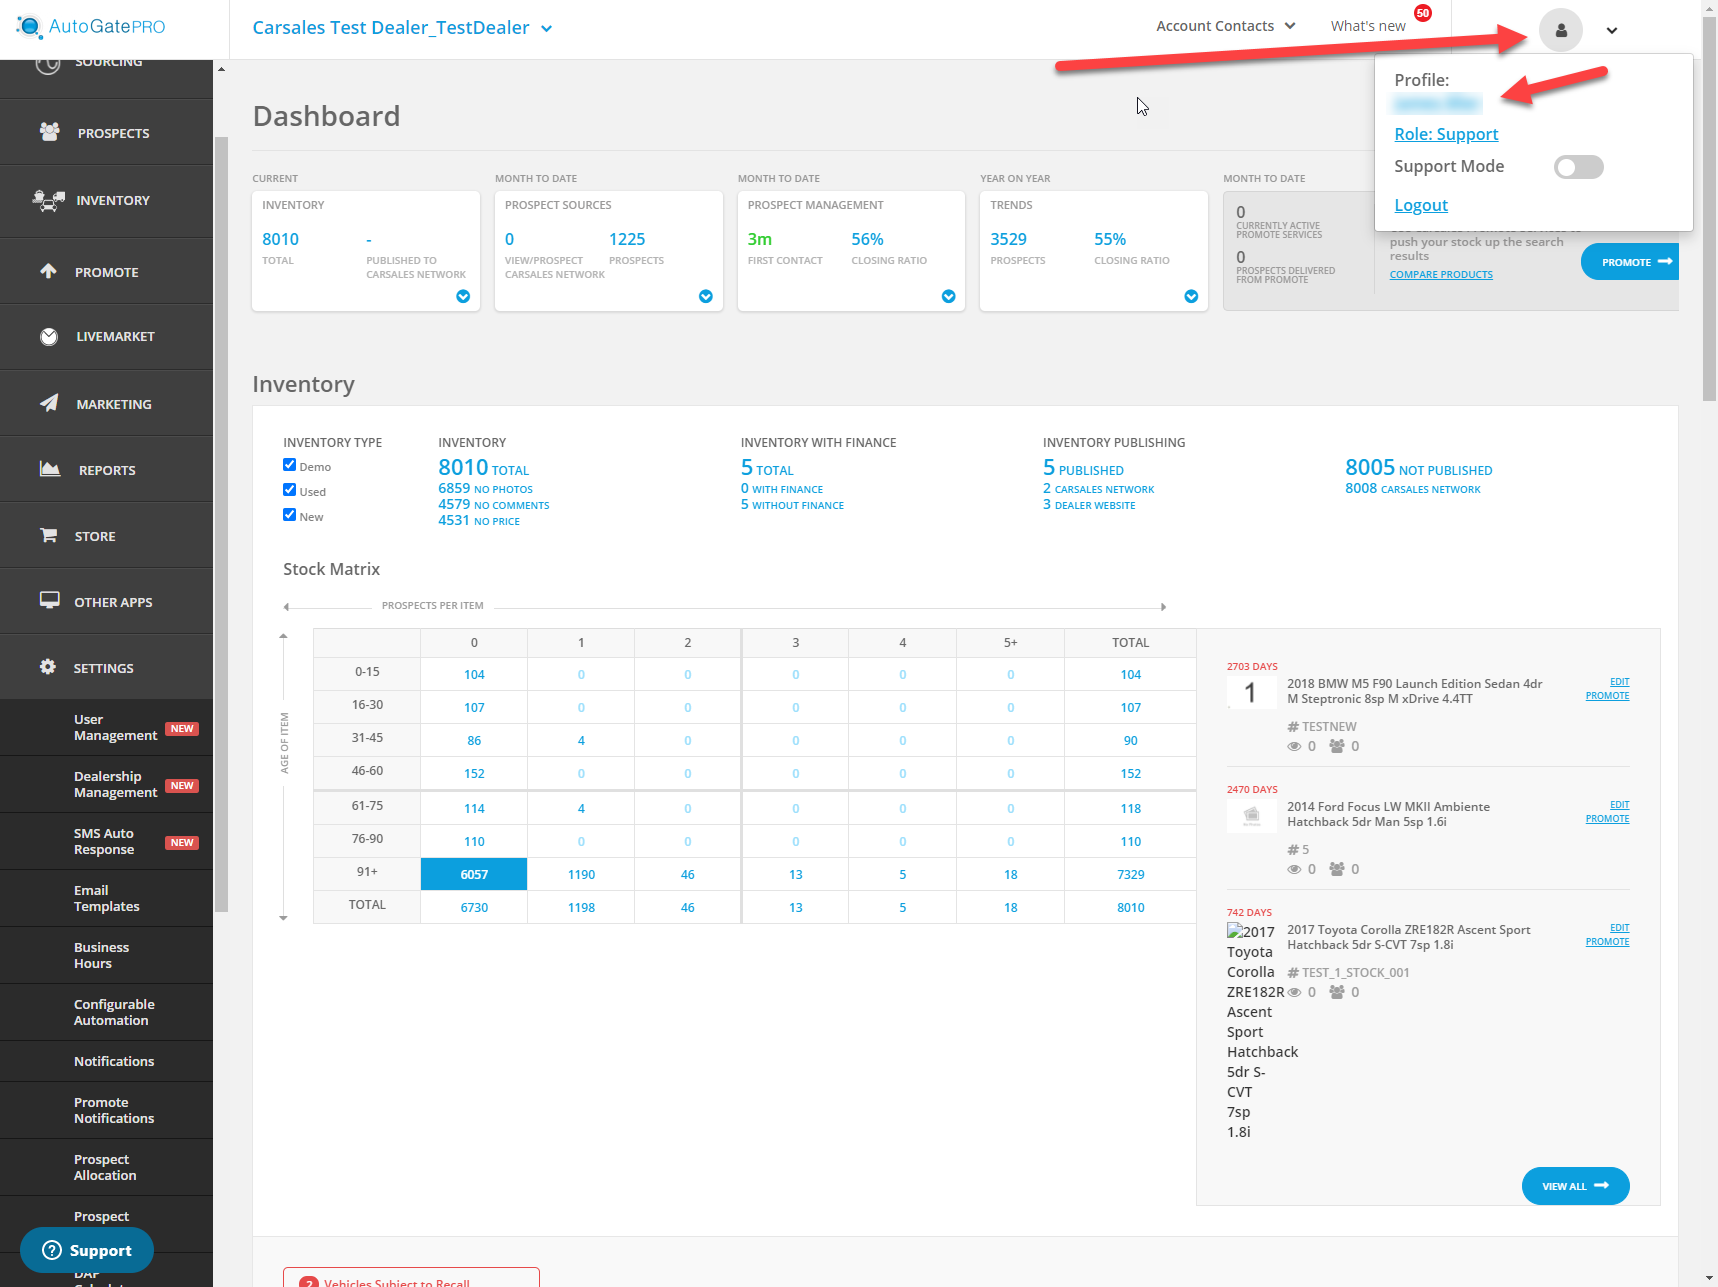Screen dimensions: 1718x1287
Task: Click the Marketing paper plane icon
Action: point(48,403)
